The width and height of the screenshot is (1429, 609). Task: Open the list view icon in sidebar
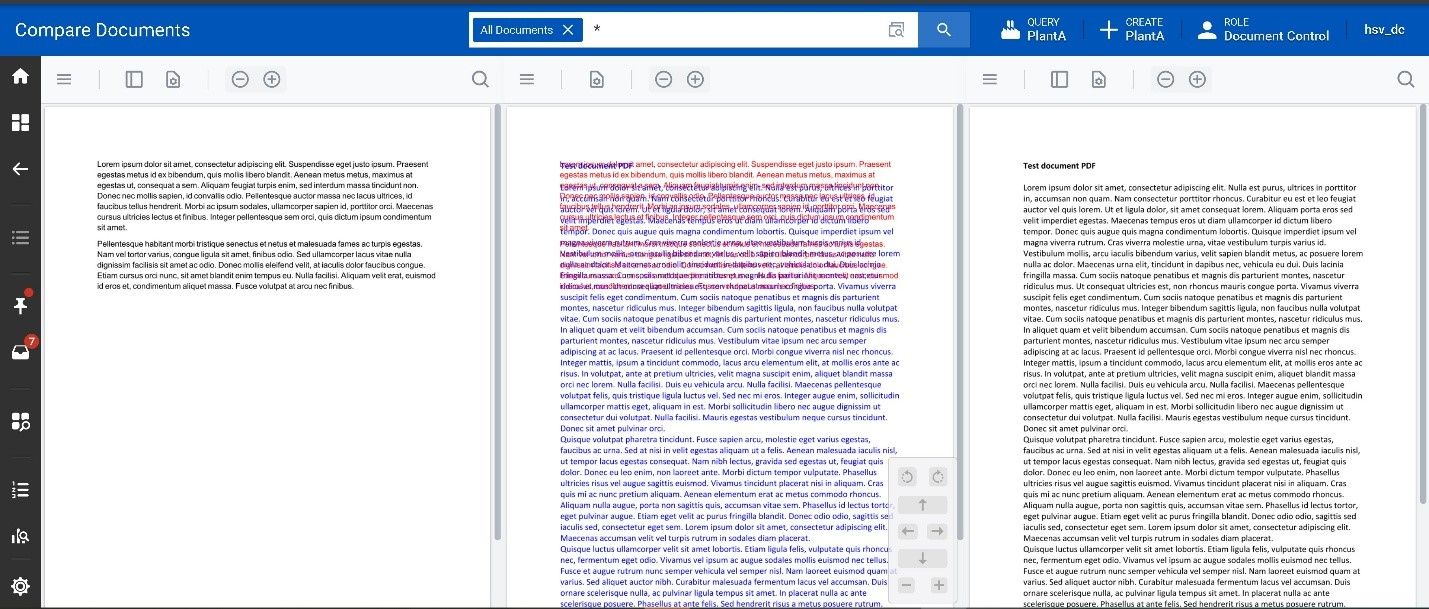(x=20, y=238)
